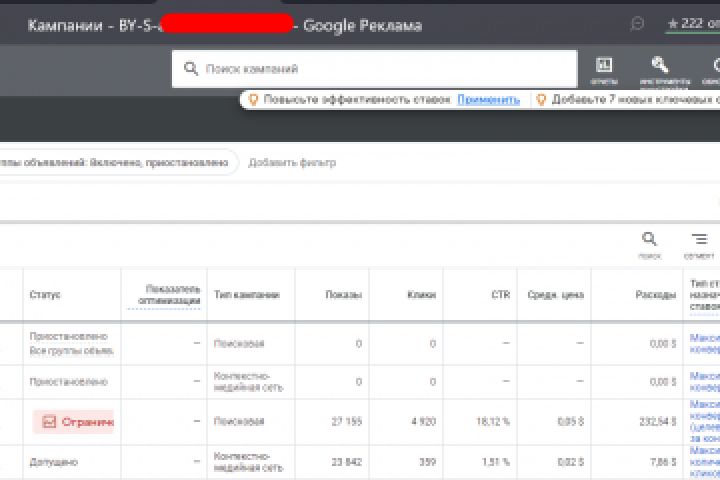Click the Bid strategy type column header

[705, 294]
